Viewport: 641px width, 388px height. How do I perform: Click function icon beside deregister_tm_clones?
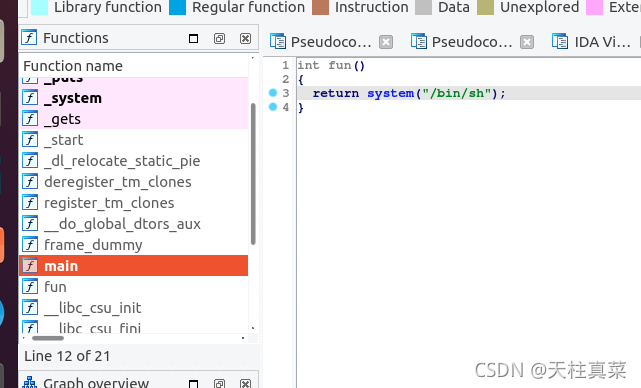30,182
